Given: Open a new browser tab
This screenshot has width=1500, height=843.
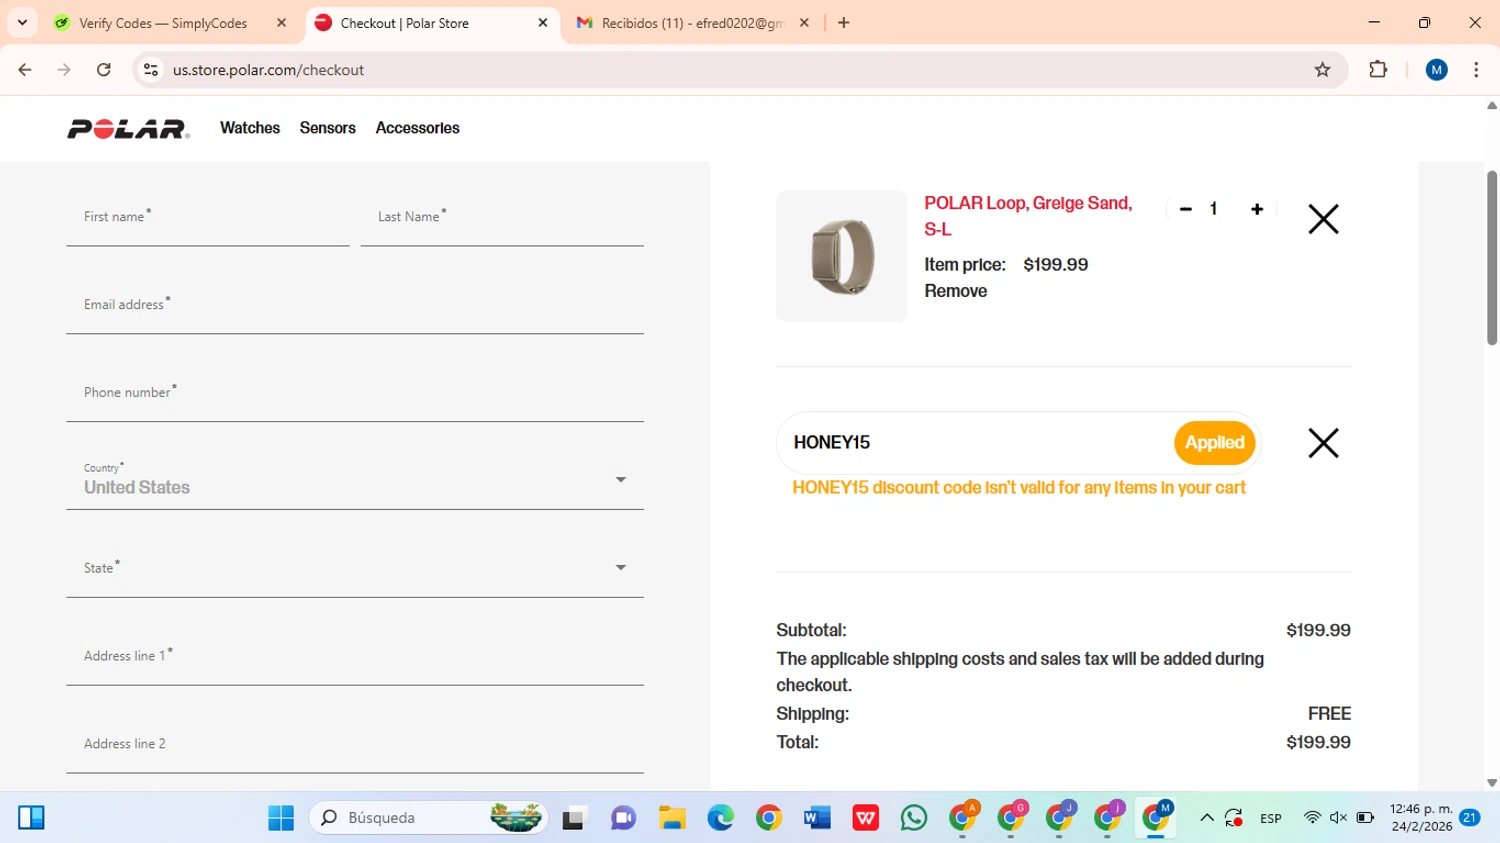Looking at the screenshot, I should (844, 23).
